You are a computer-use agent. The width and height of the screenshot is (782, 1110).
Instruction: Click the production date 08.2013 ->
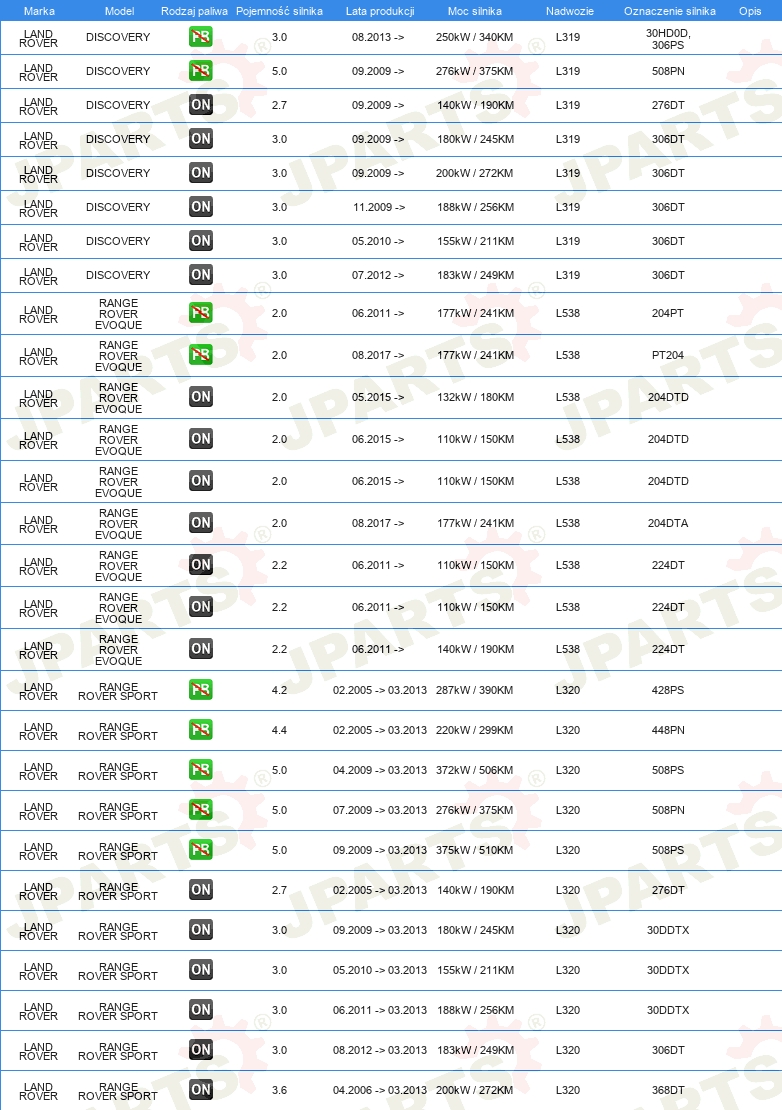(378, 37)
